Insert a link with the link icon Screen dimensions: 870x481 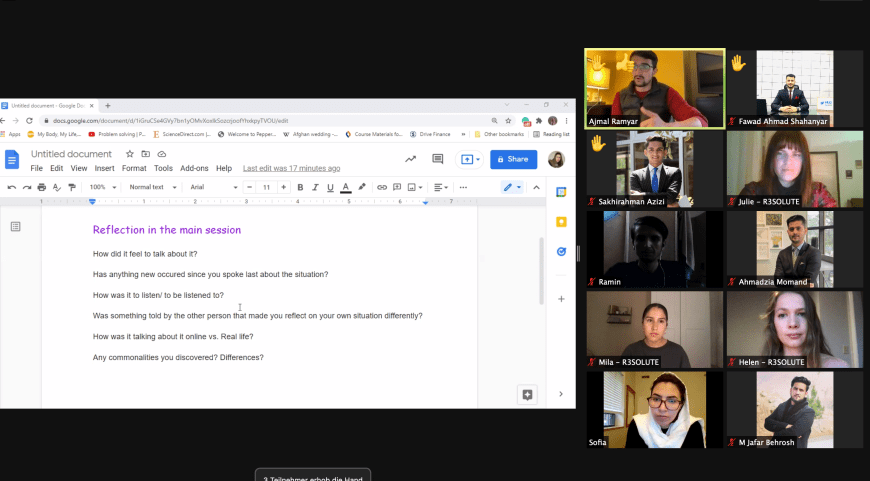tap(382, 187)
